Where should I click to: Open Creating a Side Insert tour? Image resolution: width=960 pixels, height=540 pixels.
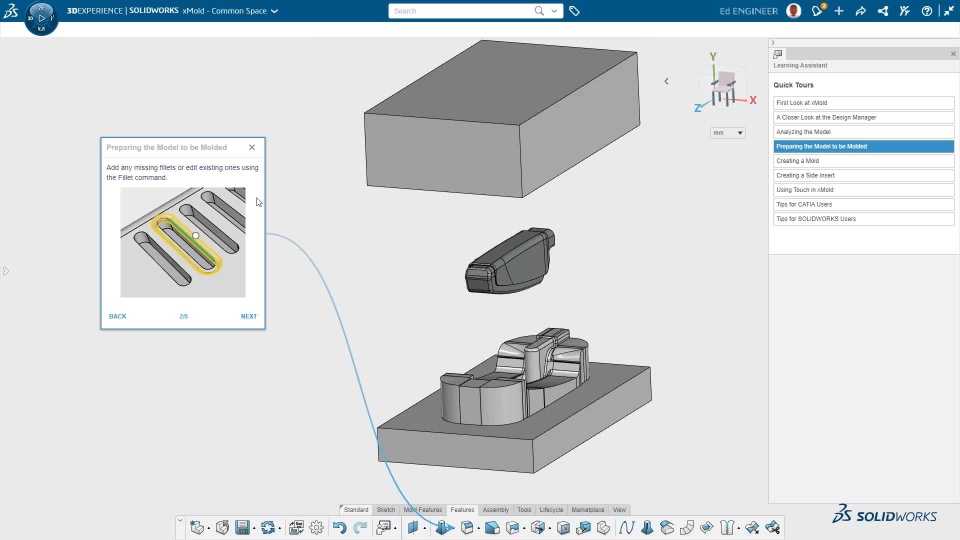pos(863,175)
